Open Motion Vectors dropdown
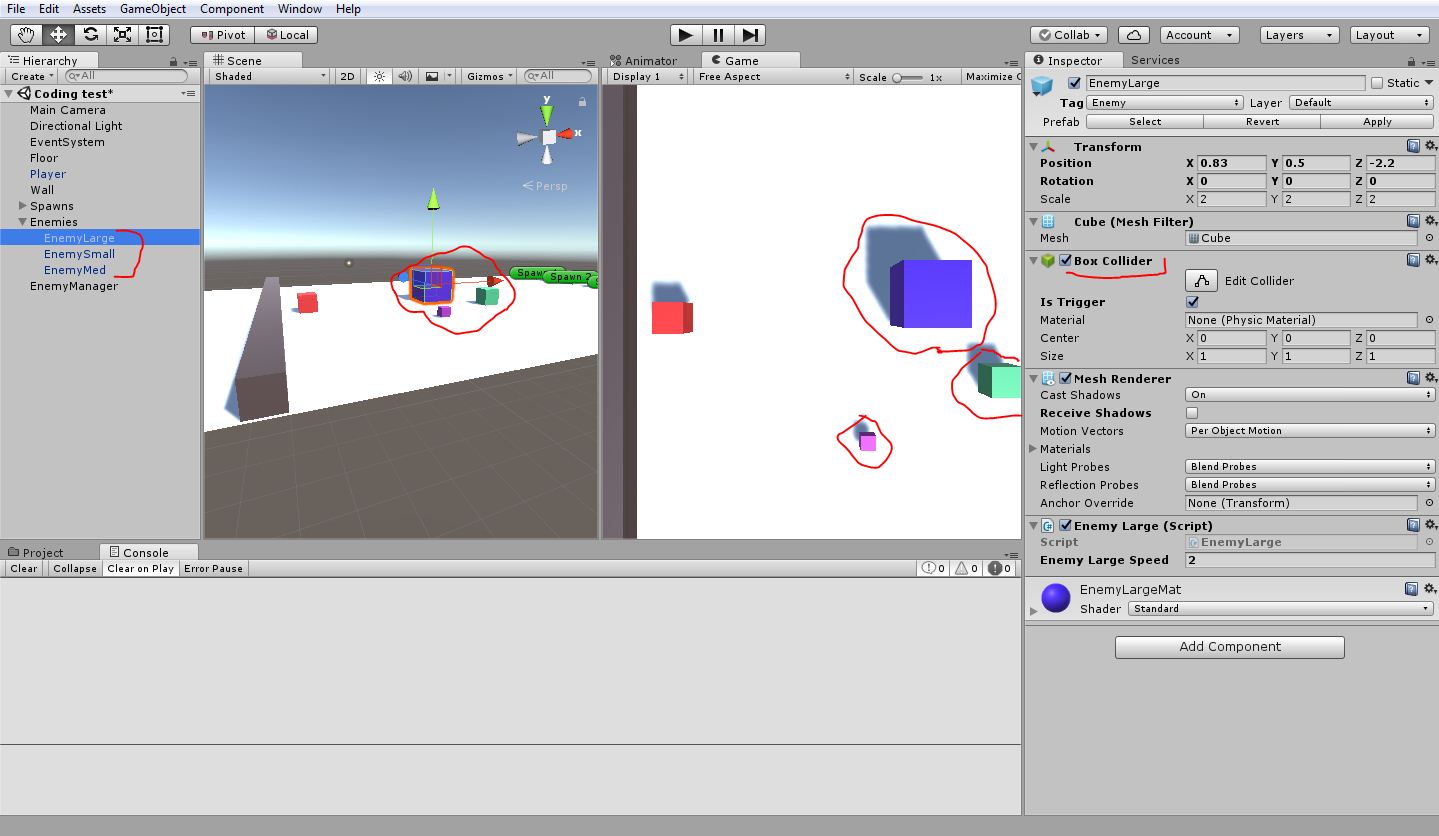 pyautogui.click(x=1310, y=431)
